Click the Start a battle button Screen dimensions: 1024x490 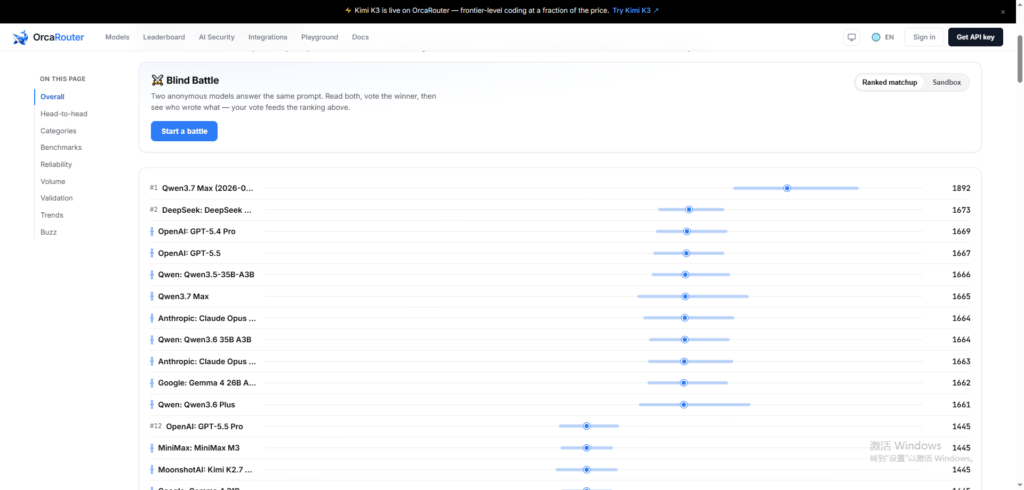pos(184,131)
